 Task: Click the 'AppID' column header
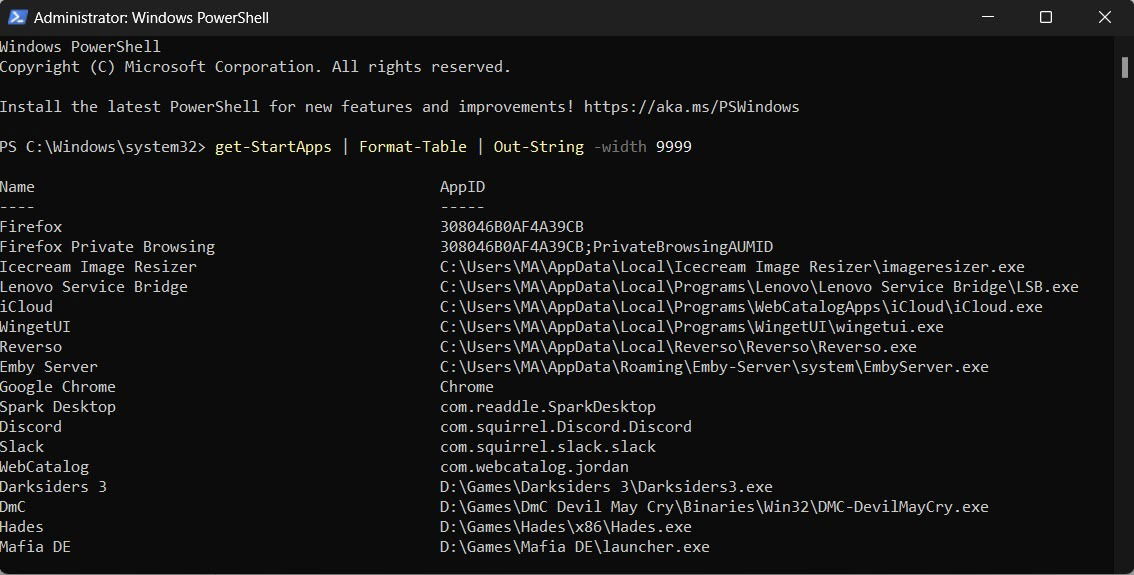point(463,187)
